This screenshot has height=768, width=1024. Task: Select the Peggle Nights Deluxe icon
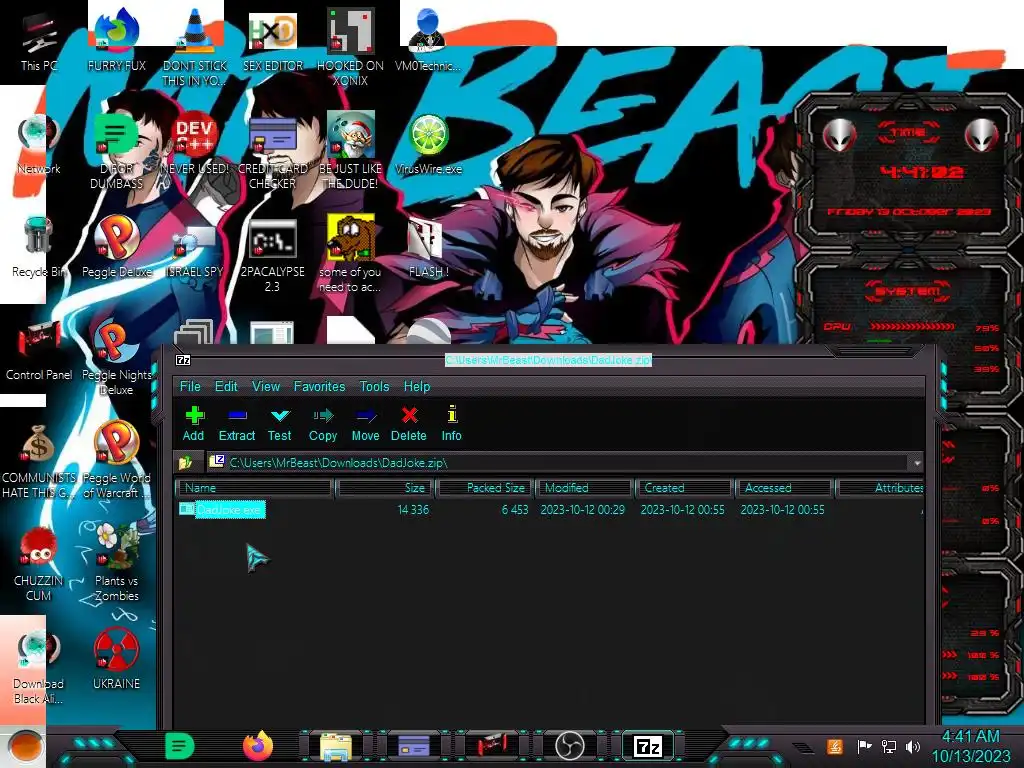[117, 358]
